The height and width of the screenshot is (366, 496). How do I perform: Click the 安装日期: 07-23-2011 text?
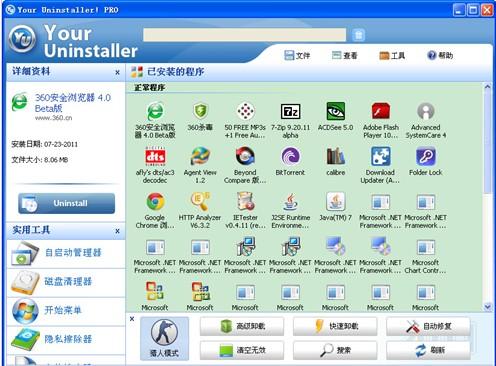44,144
